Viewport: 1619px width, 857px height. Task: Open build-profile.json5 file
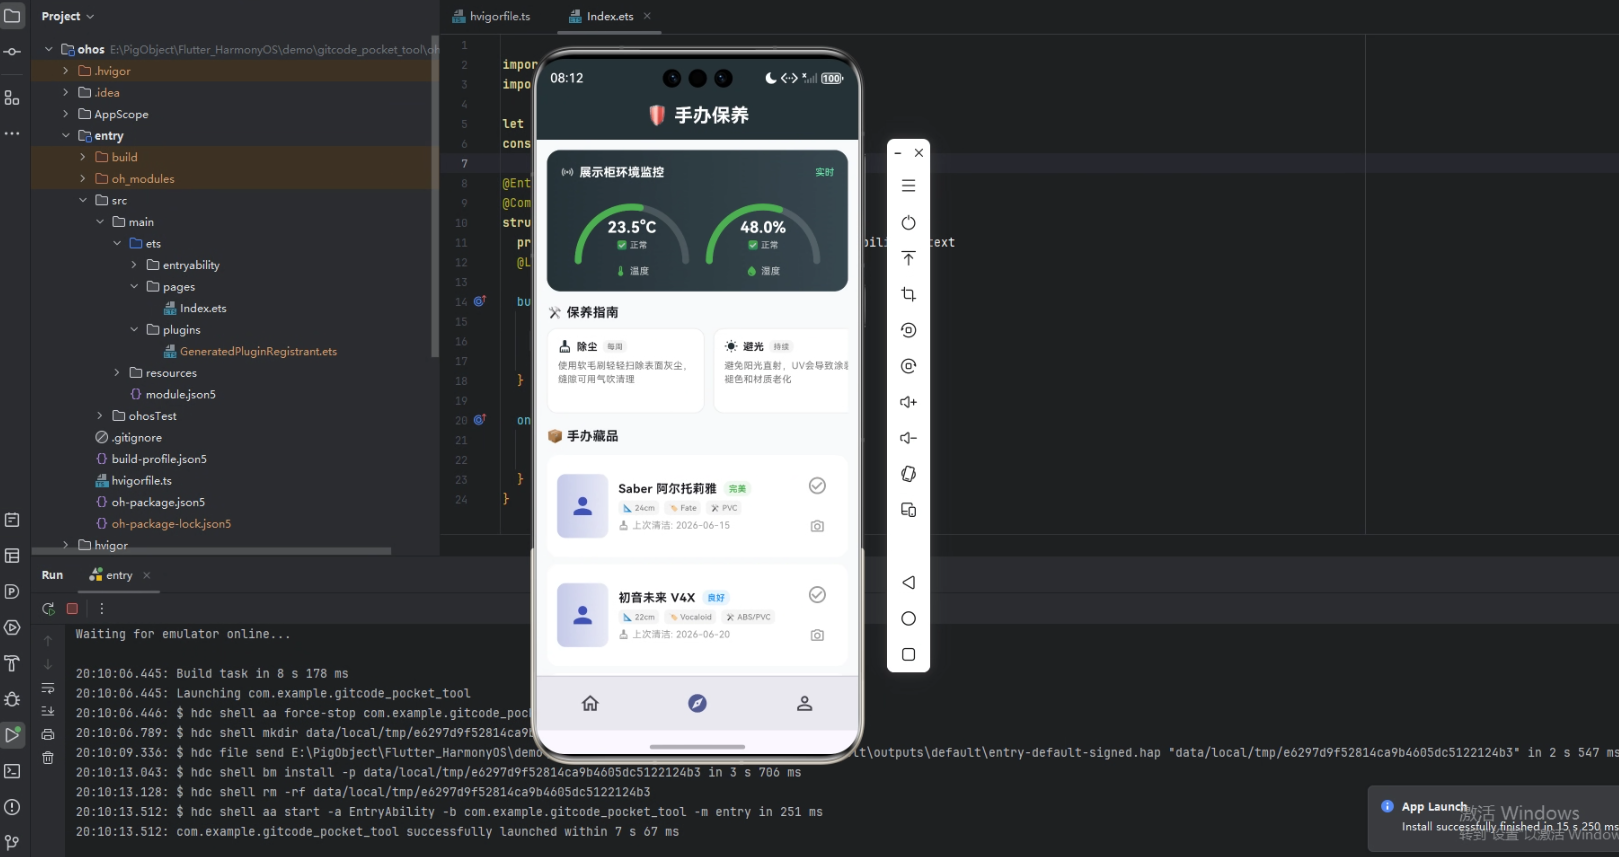(151, 459)
